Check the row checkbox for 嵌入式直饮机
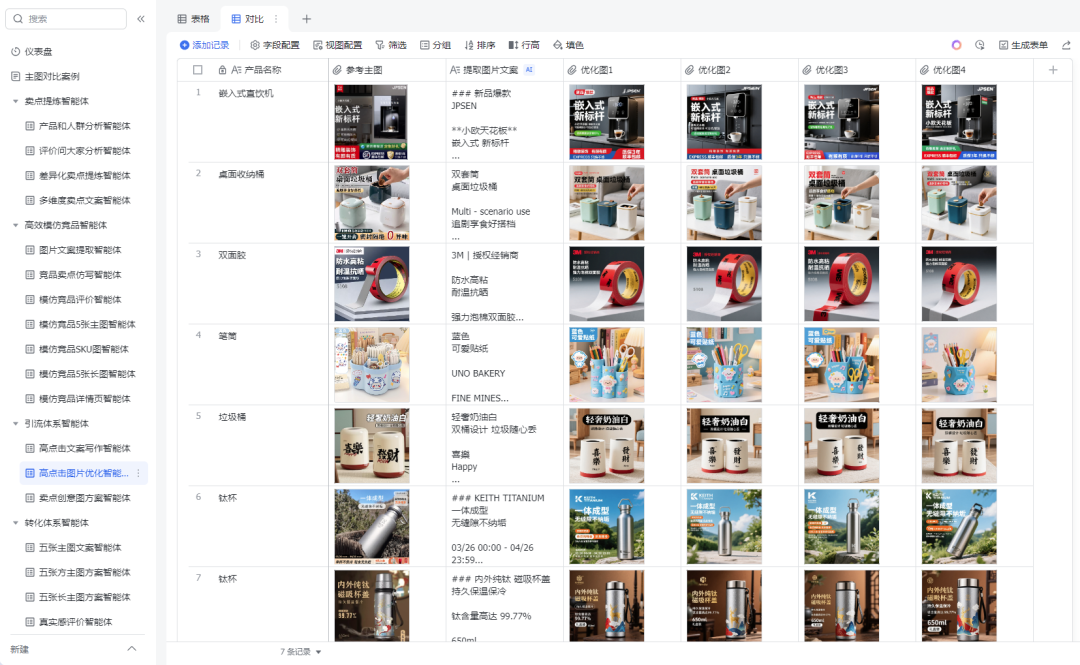Viewport: 1080px width, 665px height. coord(197,92)
